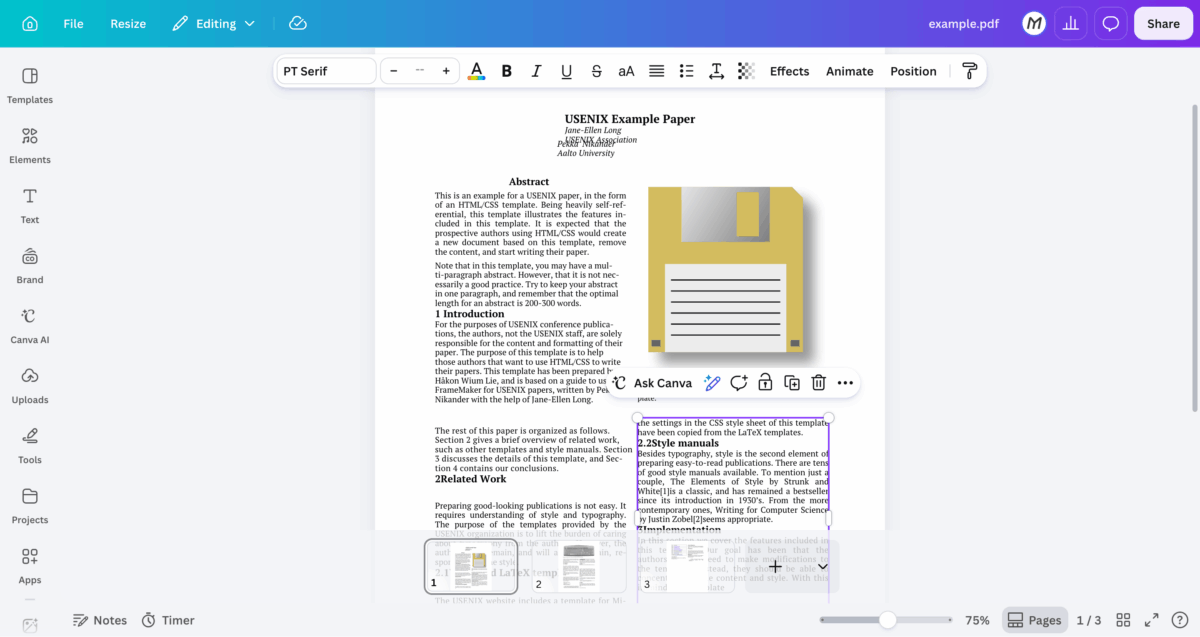Open comments speech bubble in header
Image resolution: width=1200 pixels, height=637 pixels.
point(1110,23)
